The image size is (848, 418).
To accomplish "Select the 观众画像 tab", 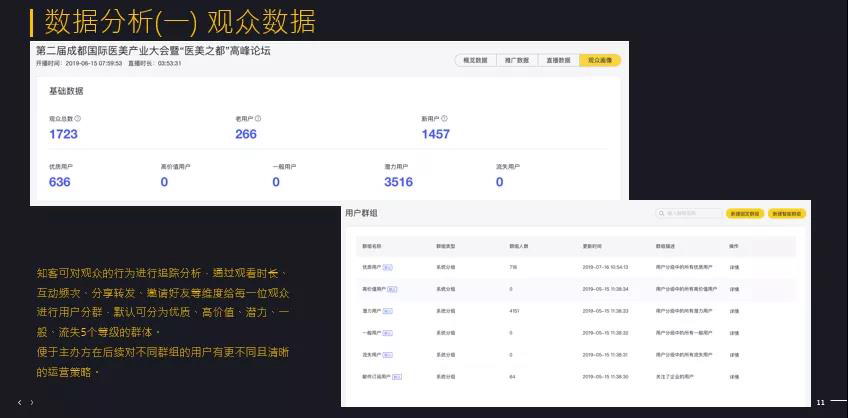I will pyautogui.click(x=600, y=60).
